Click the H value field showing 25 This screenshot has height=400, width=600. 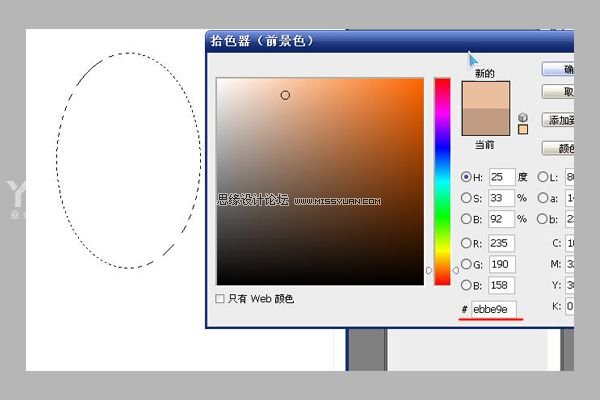click(x=502, y=177)
